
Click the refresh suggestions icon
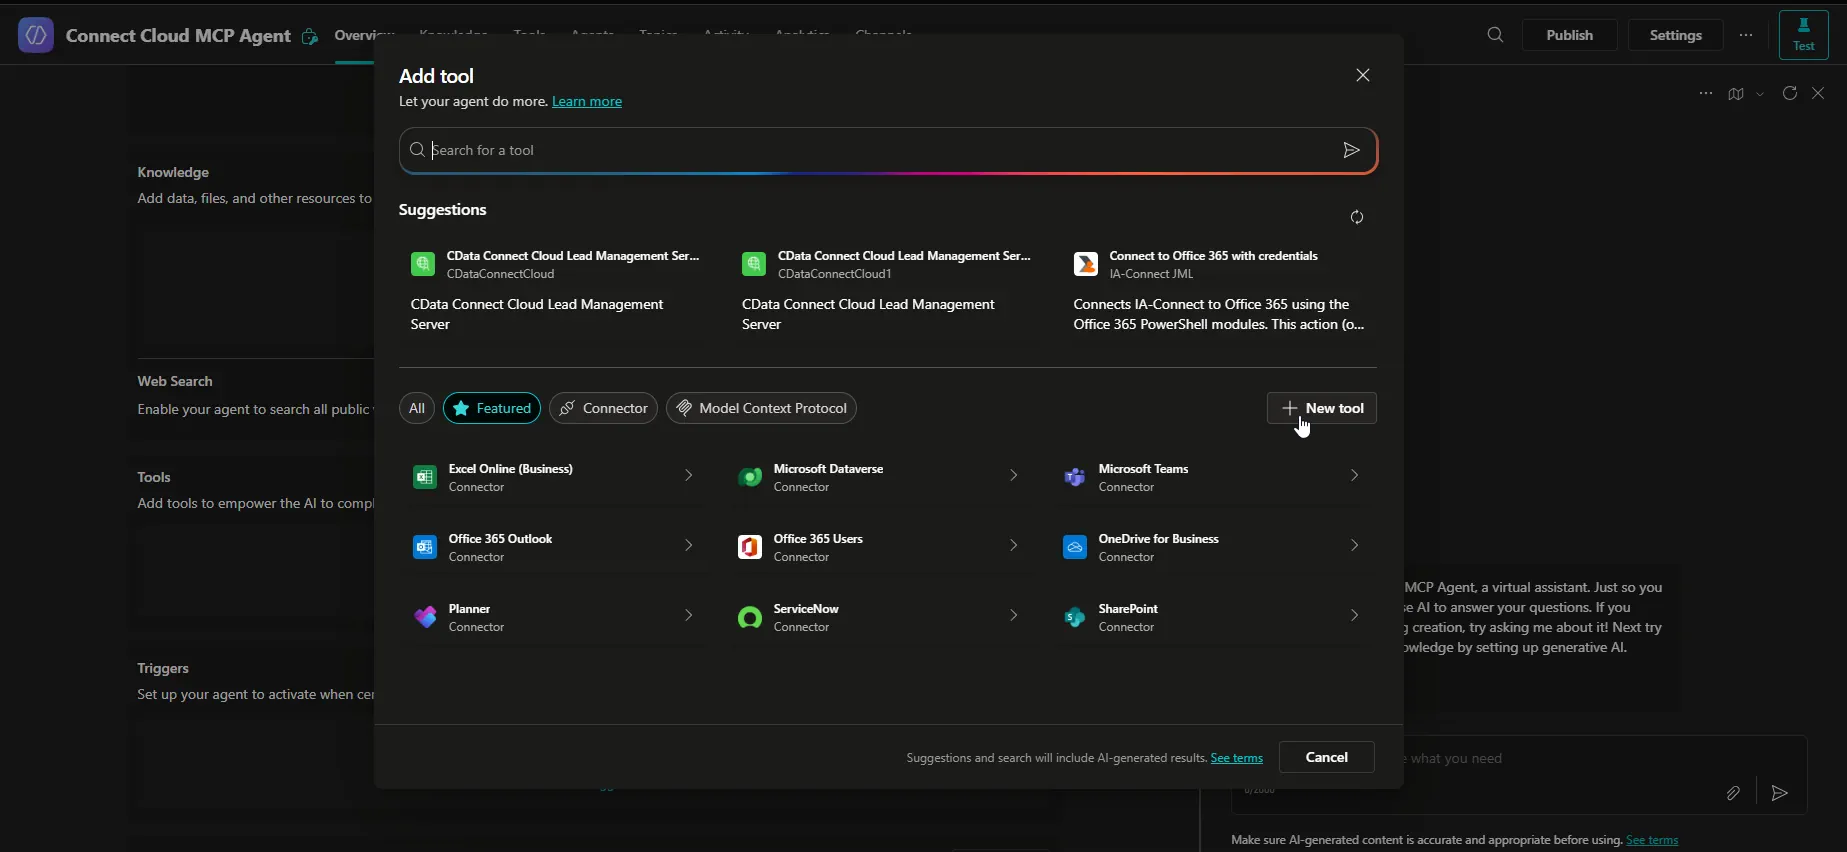click(x=1356, y=217)
